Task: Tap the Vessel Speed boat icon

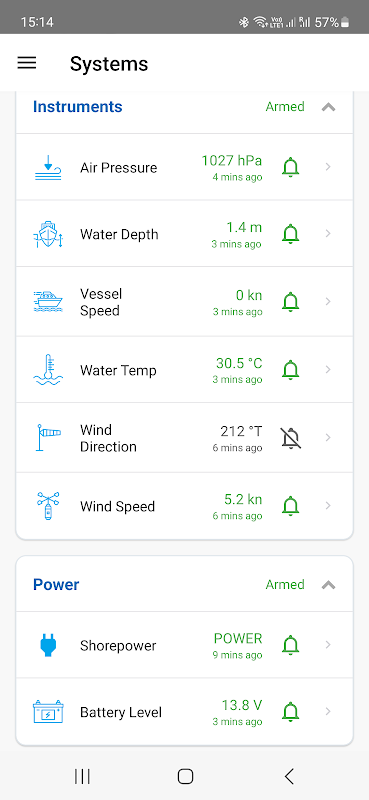Action: [48, 302]
